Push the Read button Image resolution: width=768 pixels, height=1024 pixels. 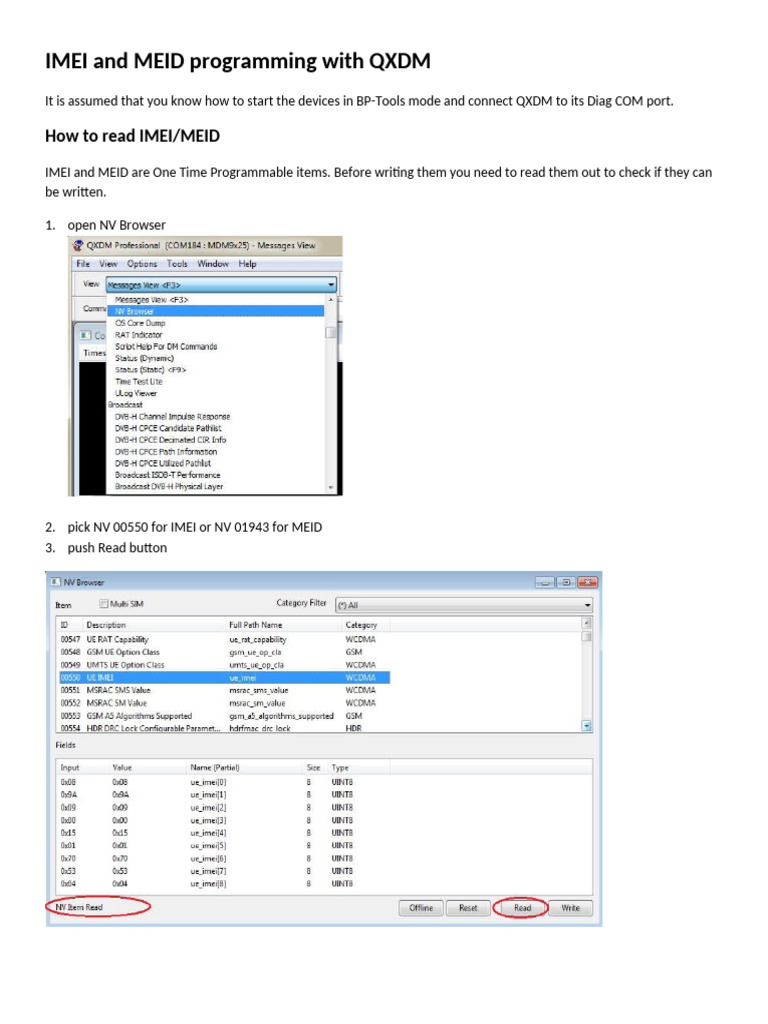(x=522, y=908)
